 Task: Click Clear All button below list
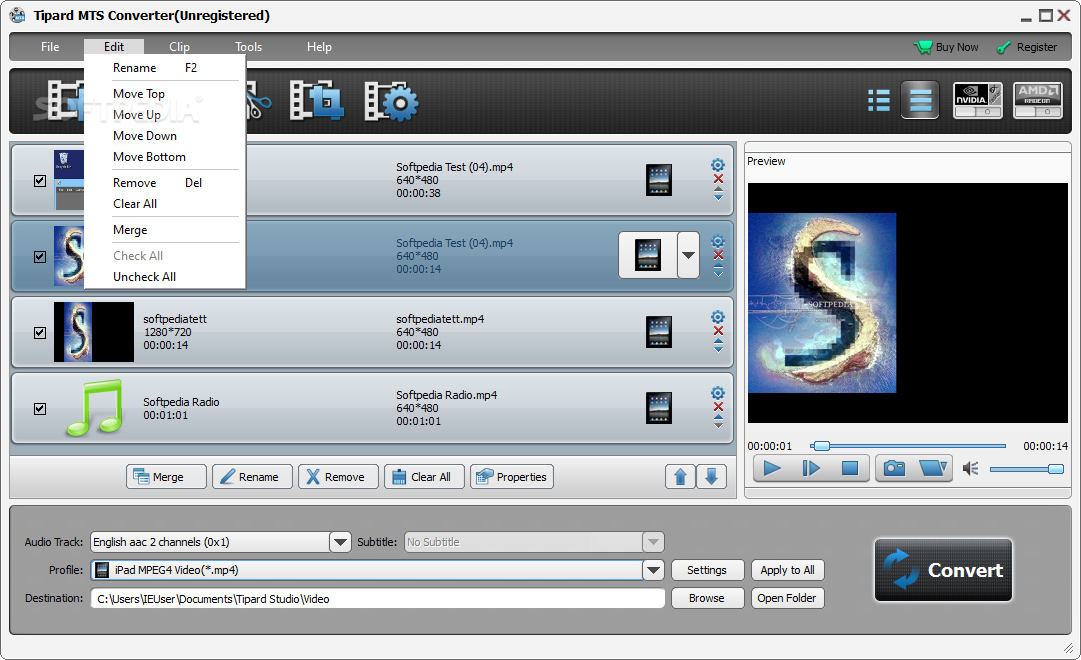424,477
